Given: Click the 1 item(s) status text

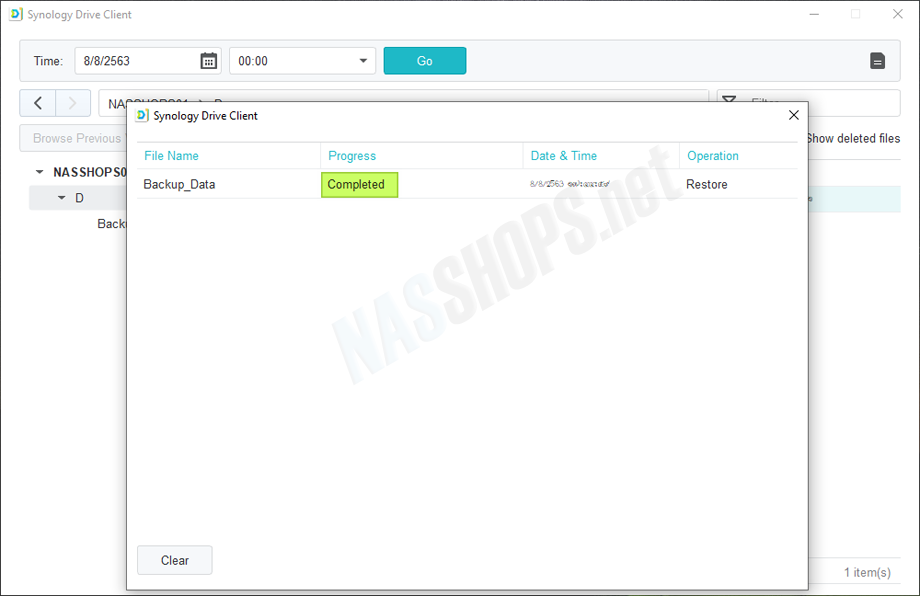Looking at the screenshot, I should point(867,572).
